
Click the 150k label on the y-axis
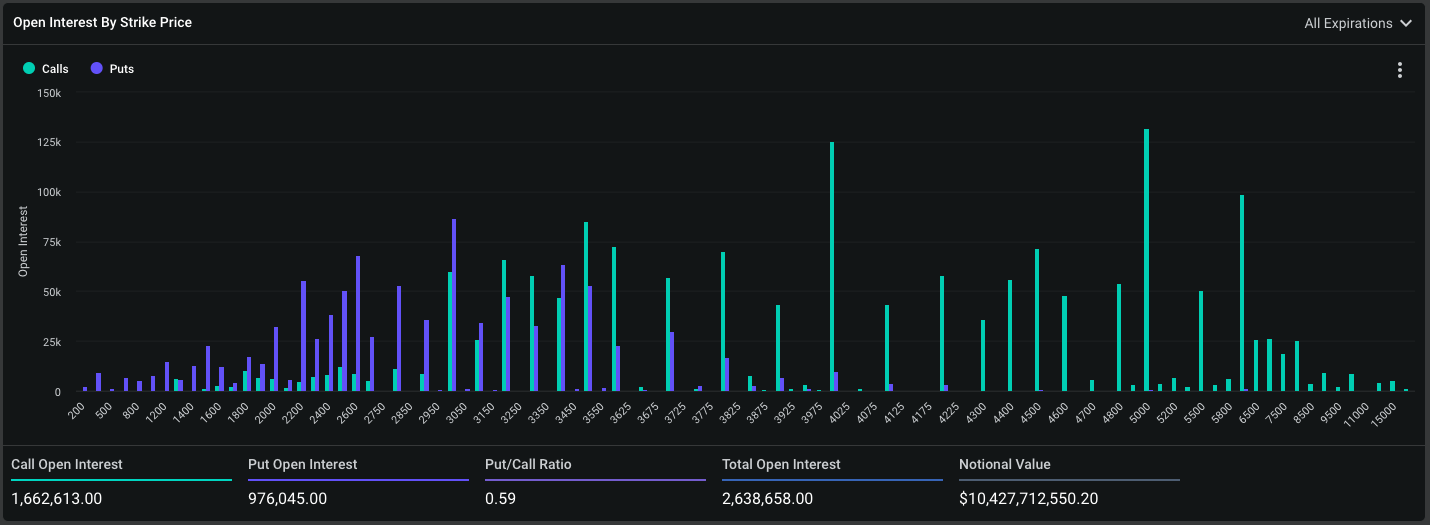(49, 93)
